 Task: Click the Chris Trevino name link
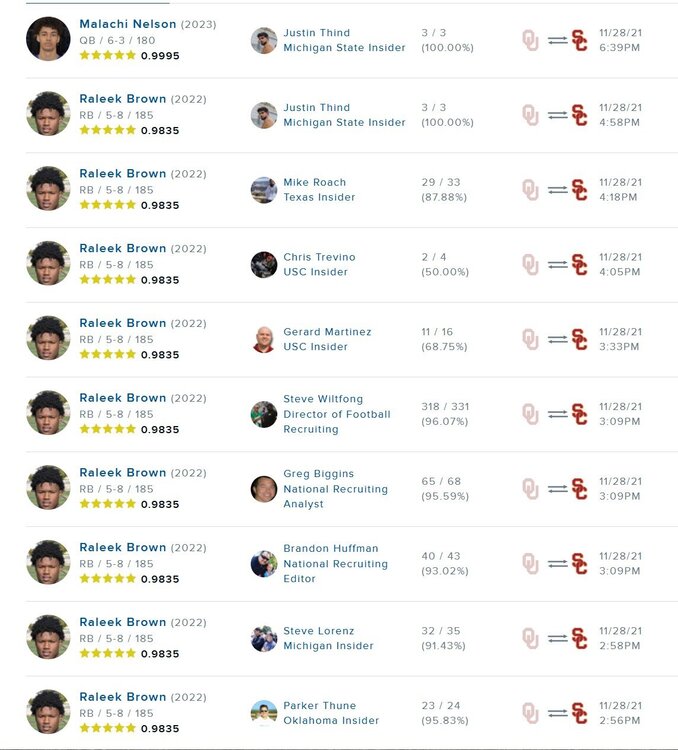click(x=319, y=257)
